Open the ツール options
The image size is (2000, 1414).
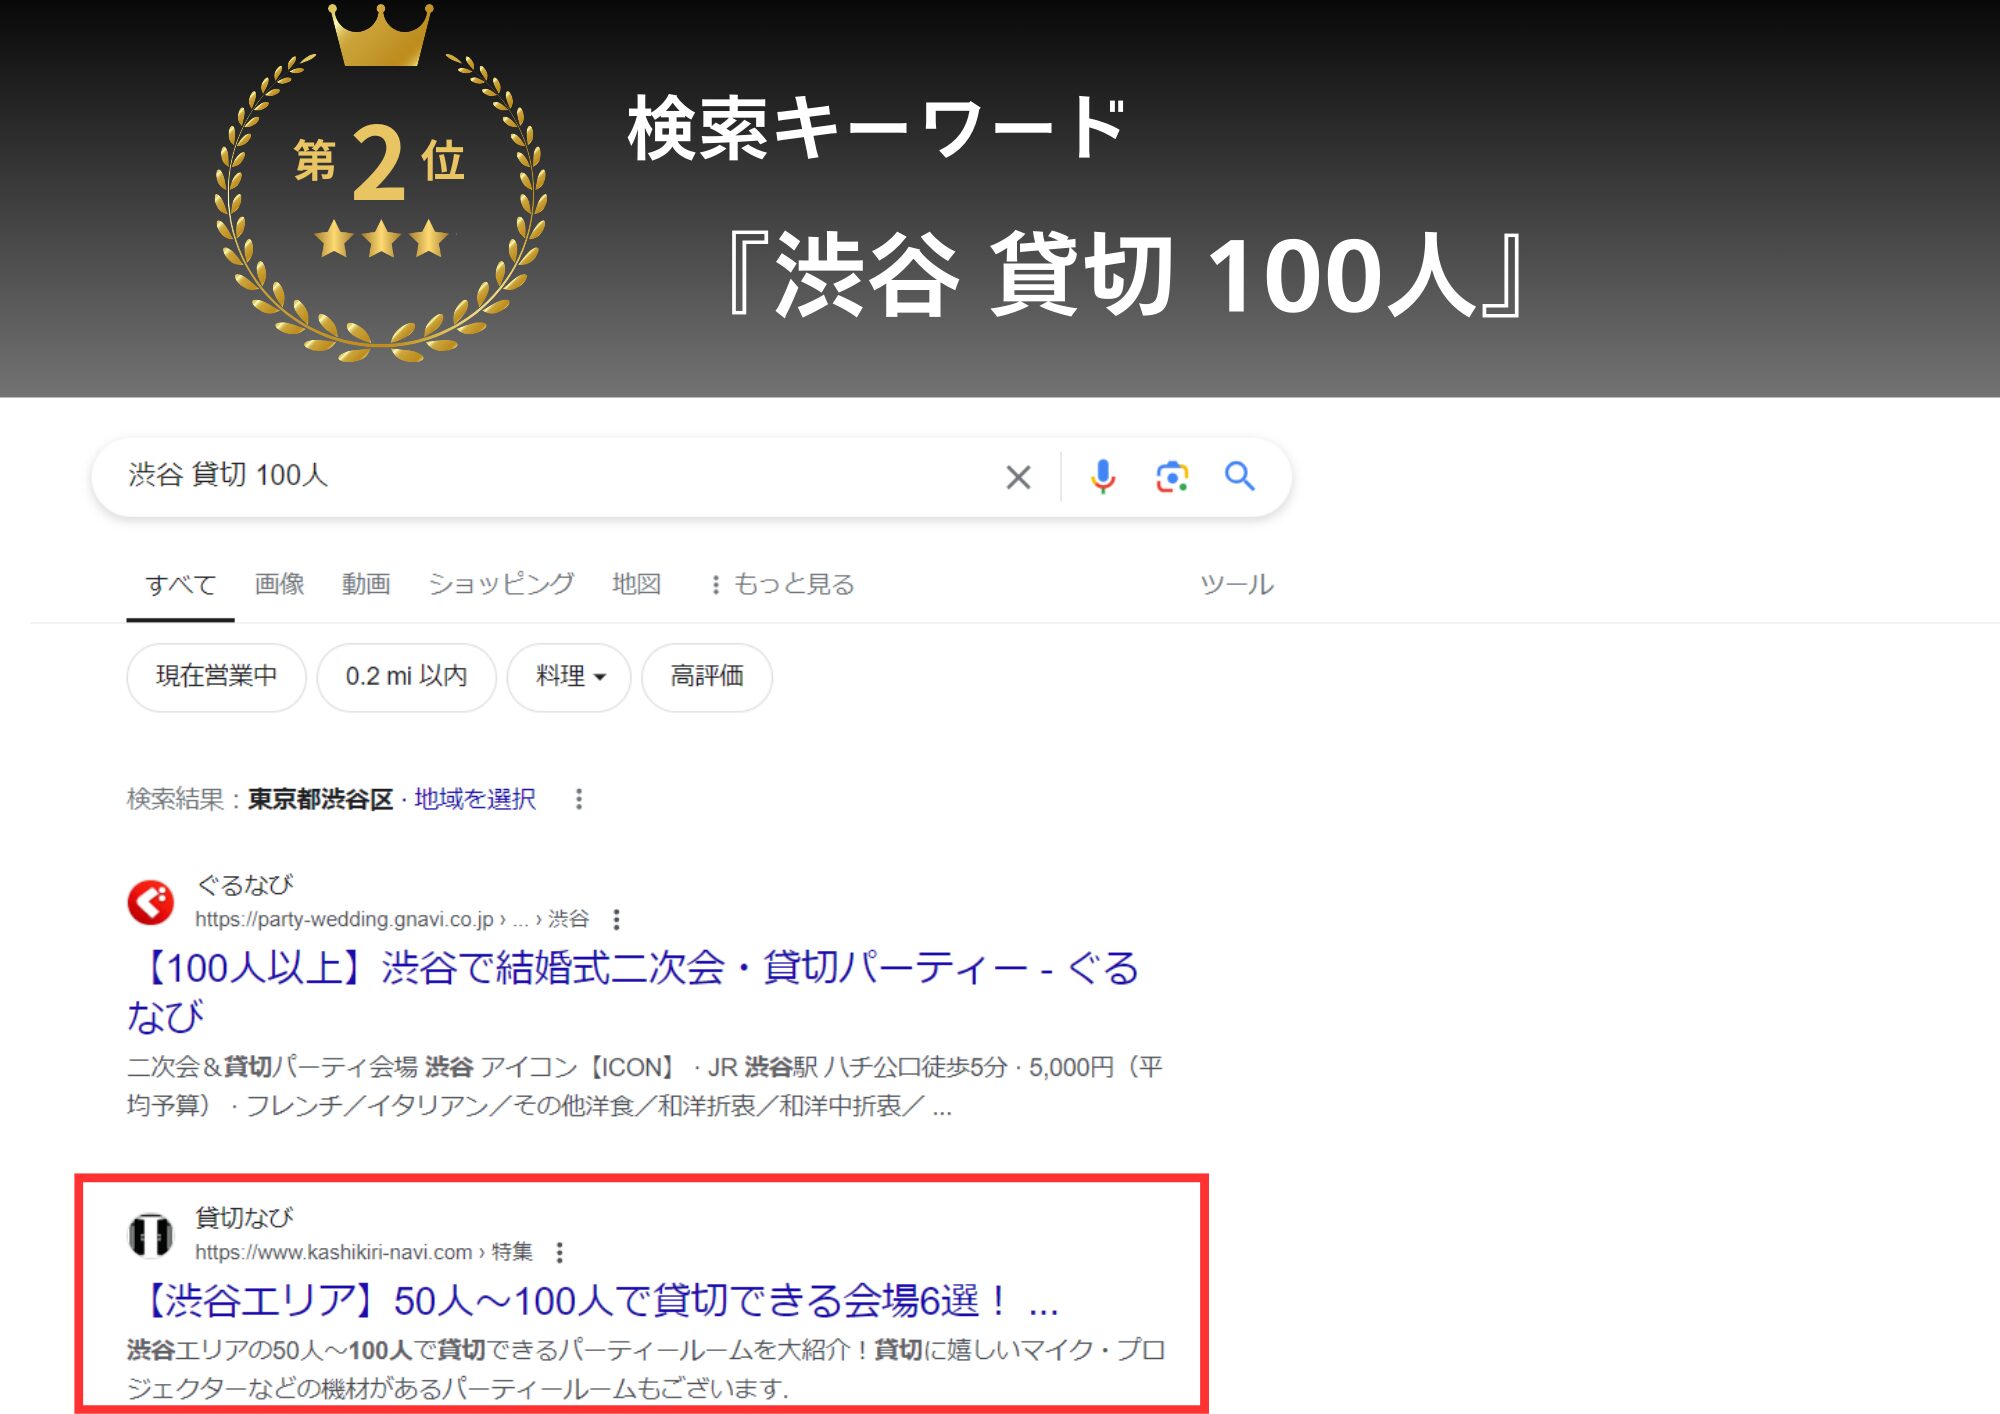(1237, 584)
